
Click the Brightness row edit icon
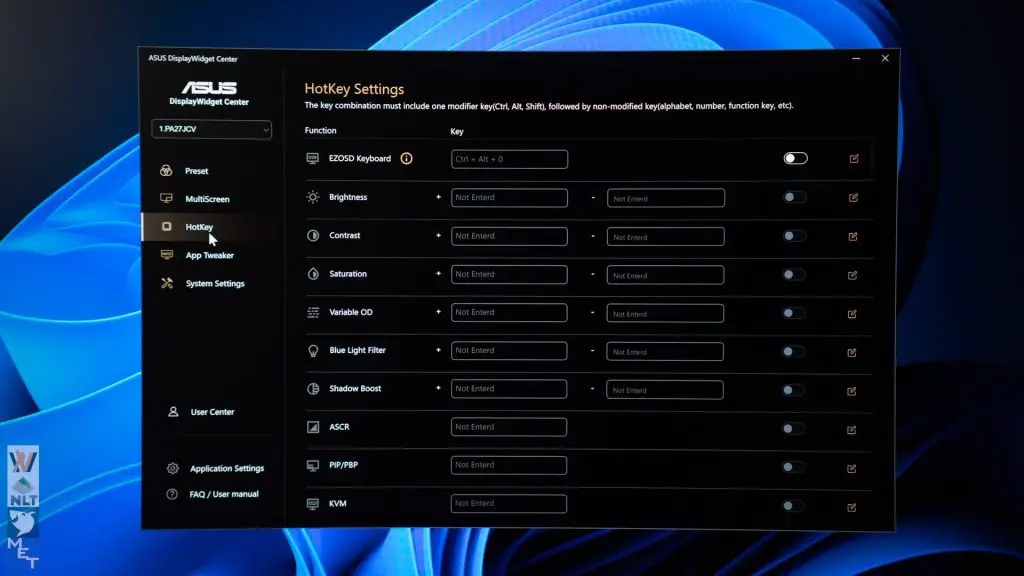point(854,197)
